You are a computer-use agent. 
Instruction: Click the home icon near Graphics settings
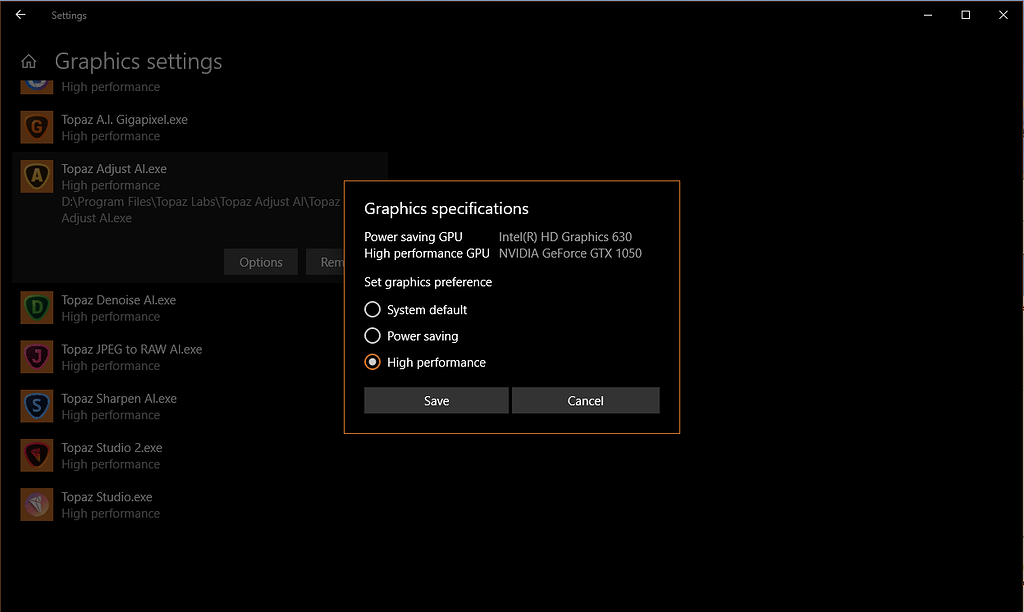coord(29,61)
